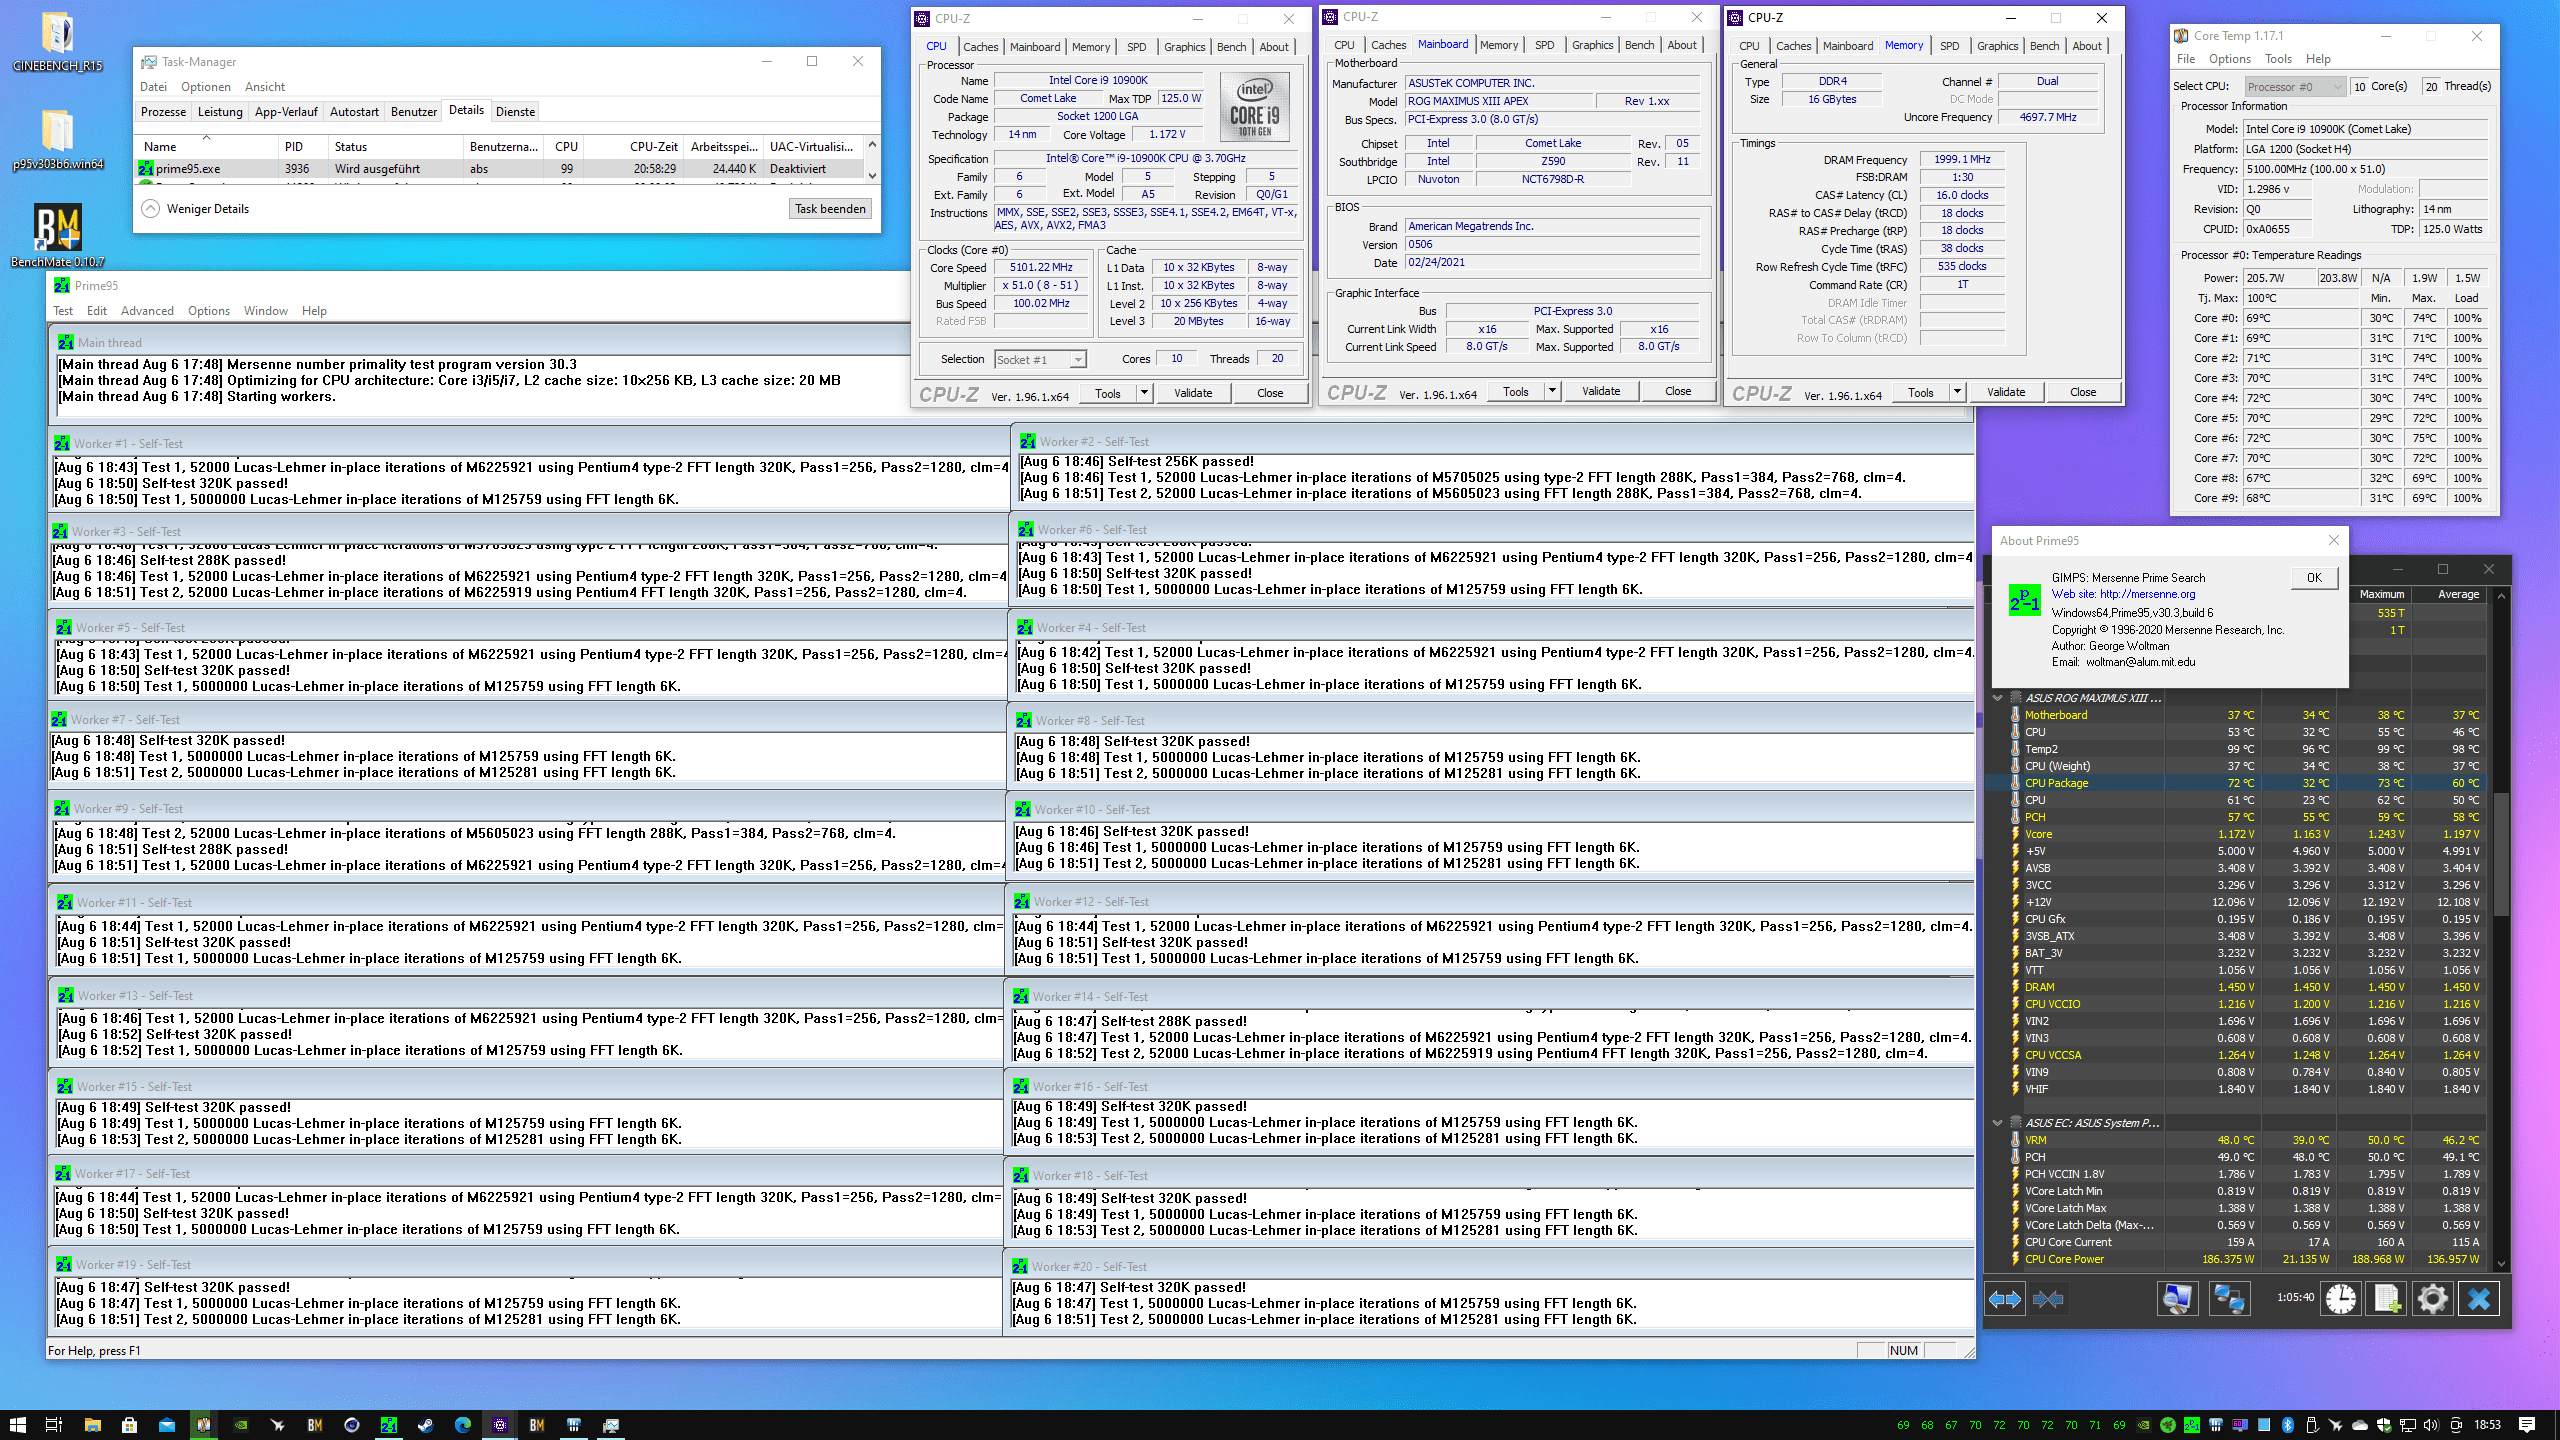The width and height of the screenshot is (2560, 1440).
Task: Open Test menu in Prime95
Action: click(63, 311)
